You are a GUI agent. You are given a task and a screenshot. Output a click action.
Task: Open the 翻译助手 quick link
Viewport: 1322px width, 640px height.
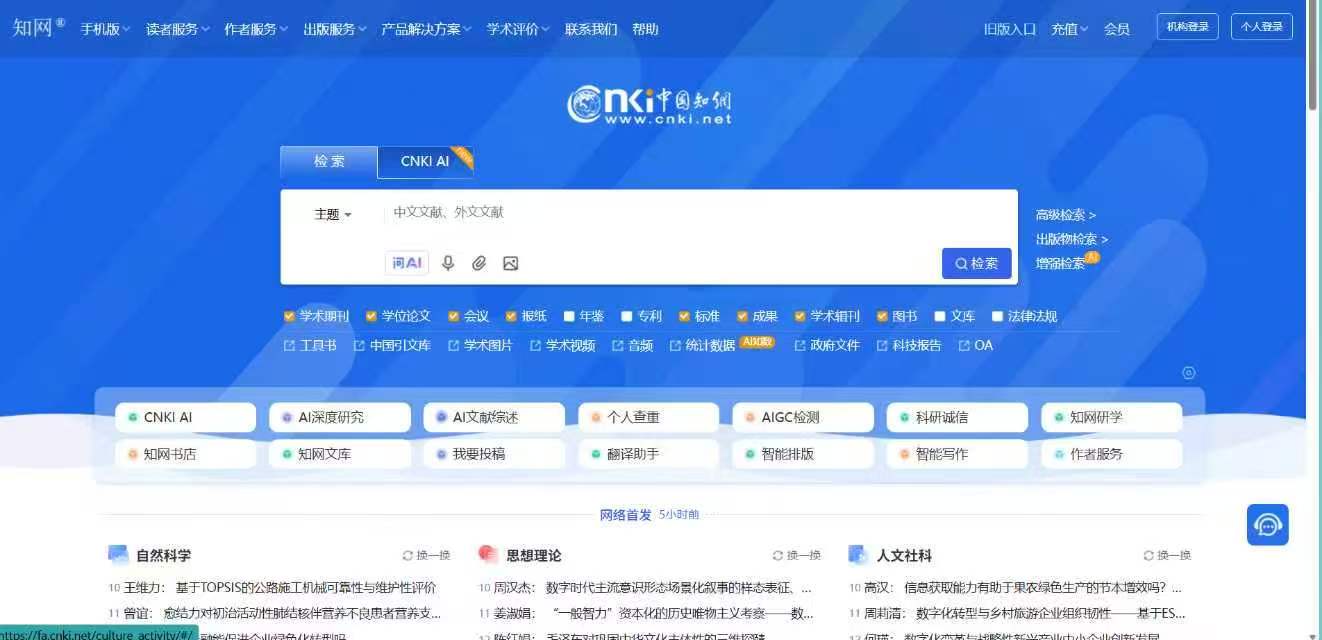(649, 454)
